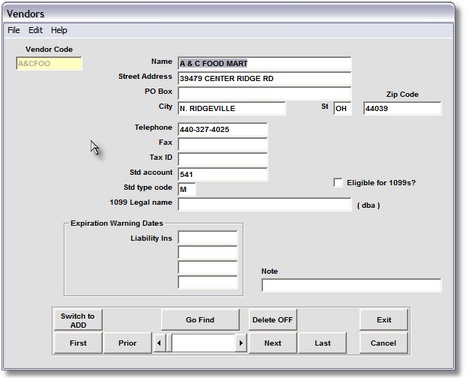Click the Cancel button
Screen dimensions: 466x381
click(384, 343)
